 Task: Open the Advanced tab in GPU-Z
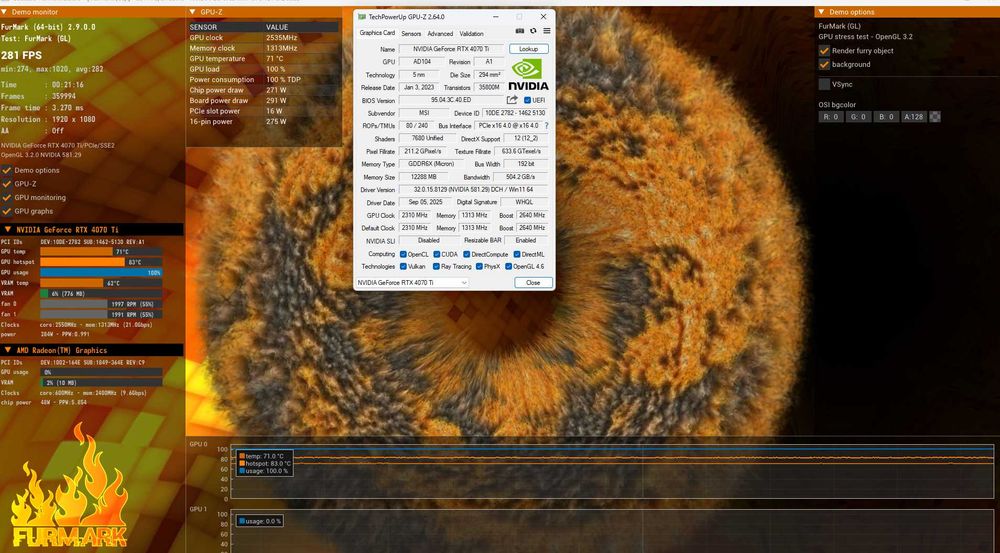click(440, 34)
